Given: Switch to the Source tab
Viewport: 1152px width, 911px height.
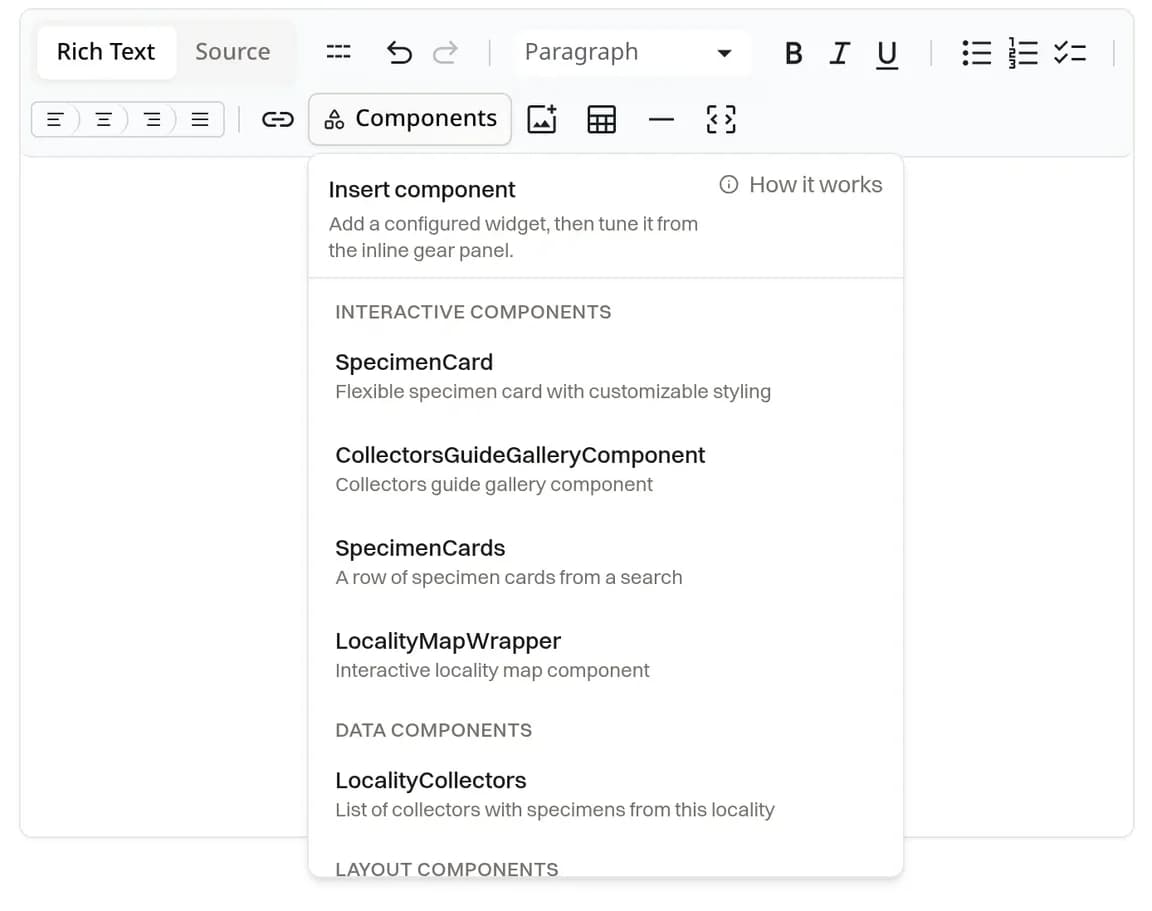Looking at the screenshot, I should [232, 52].
